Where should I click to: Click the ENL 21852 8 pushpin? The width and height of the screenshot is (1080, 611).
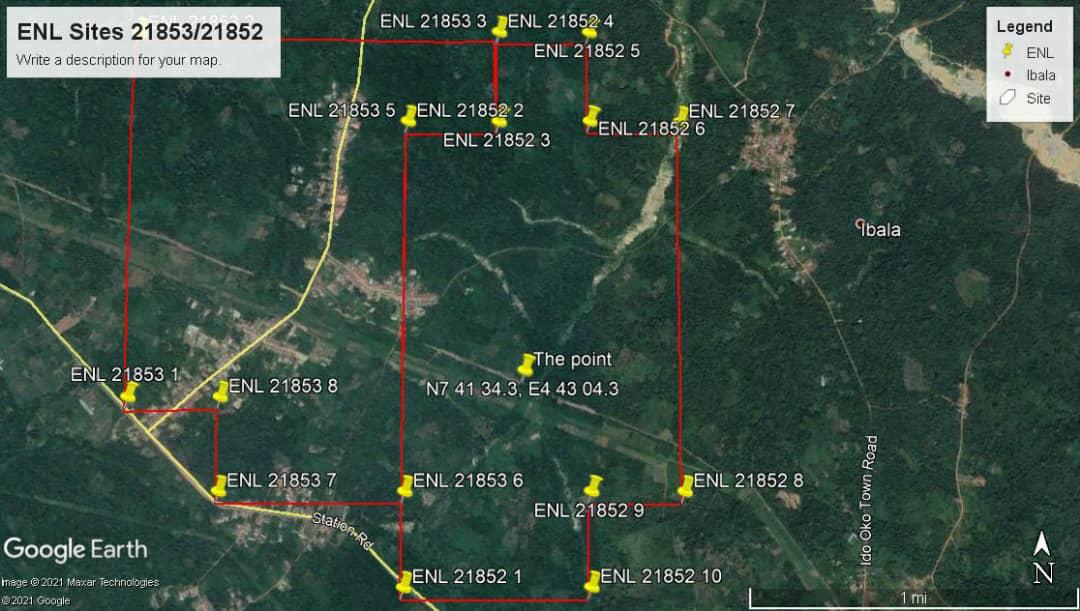coord(686,486)
